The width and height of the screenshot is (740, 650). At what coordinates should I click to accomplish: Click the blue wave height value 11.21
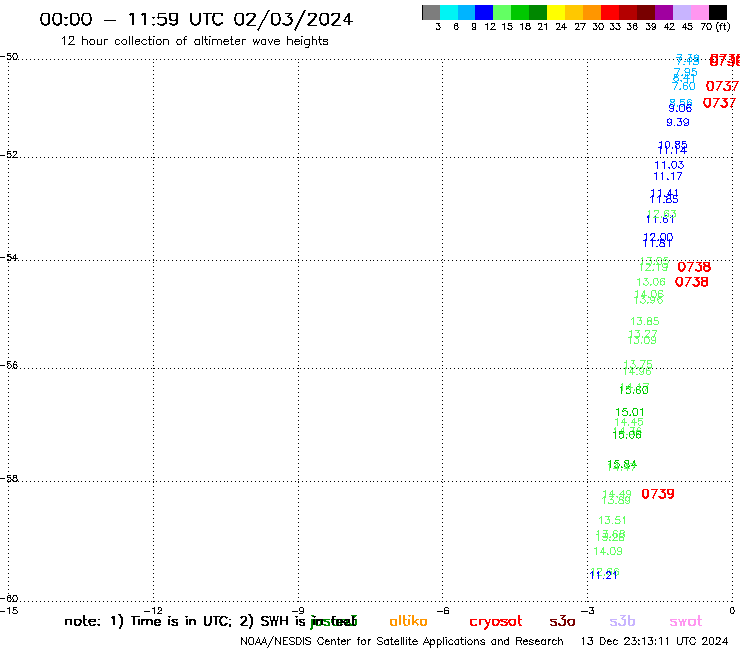pyautogui.click(x=604, y=575)
